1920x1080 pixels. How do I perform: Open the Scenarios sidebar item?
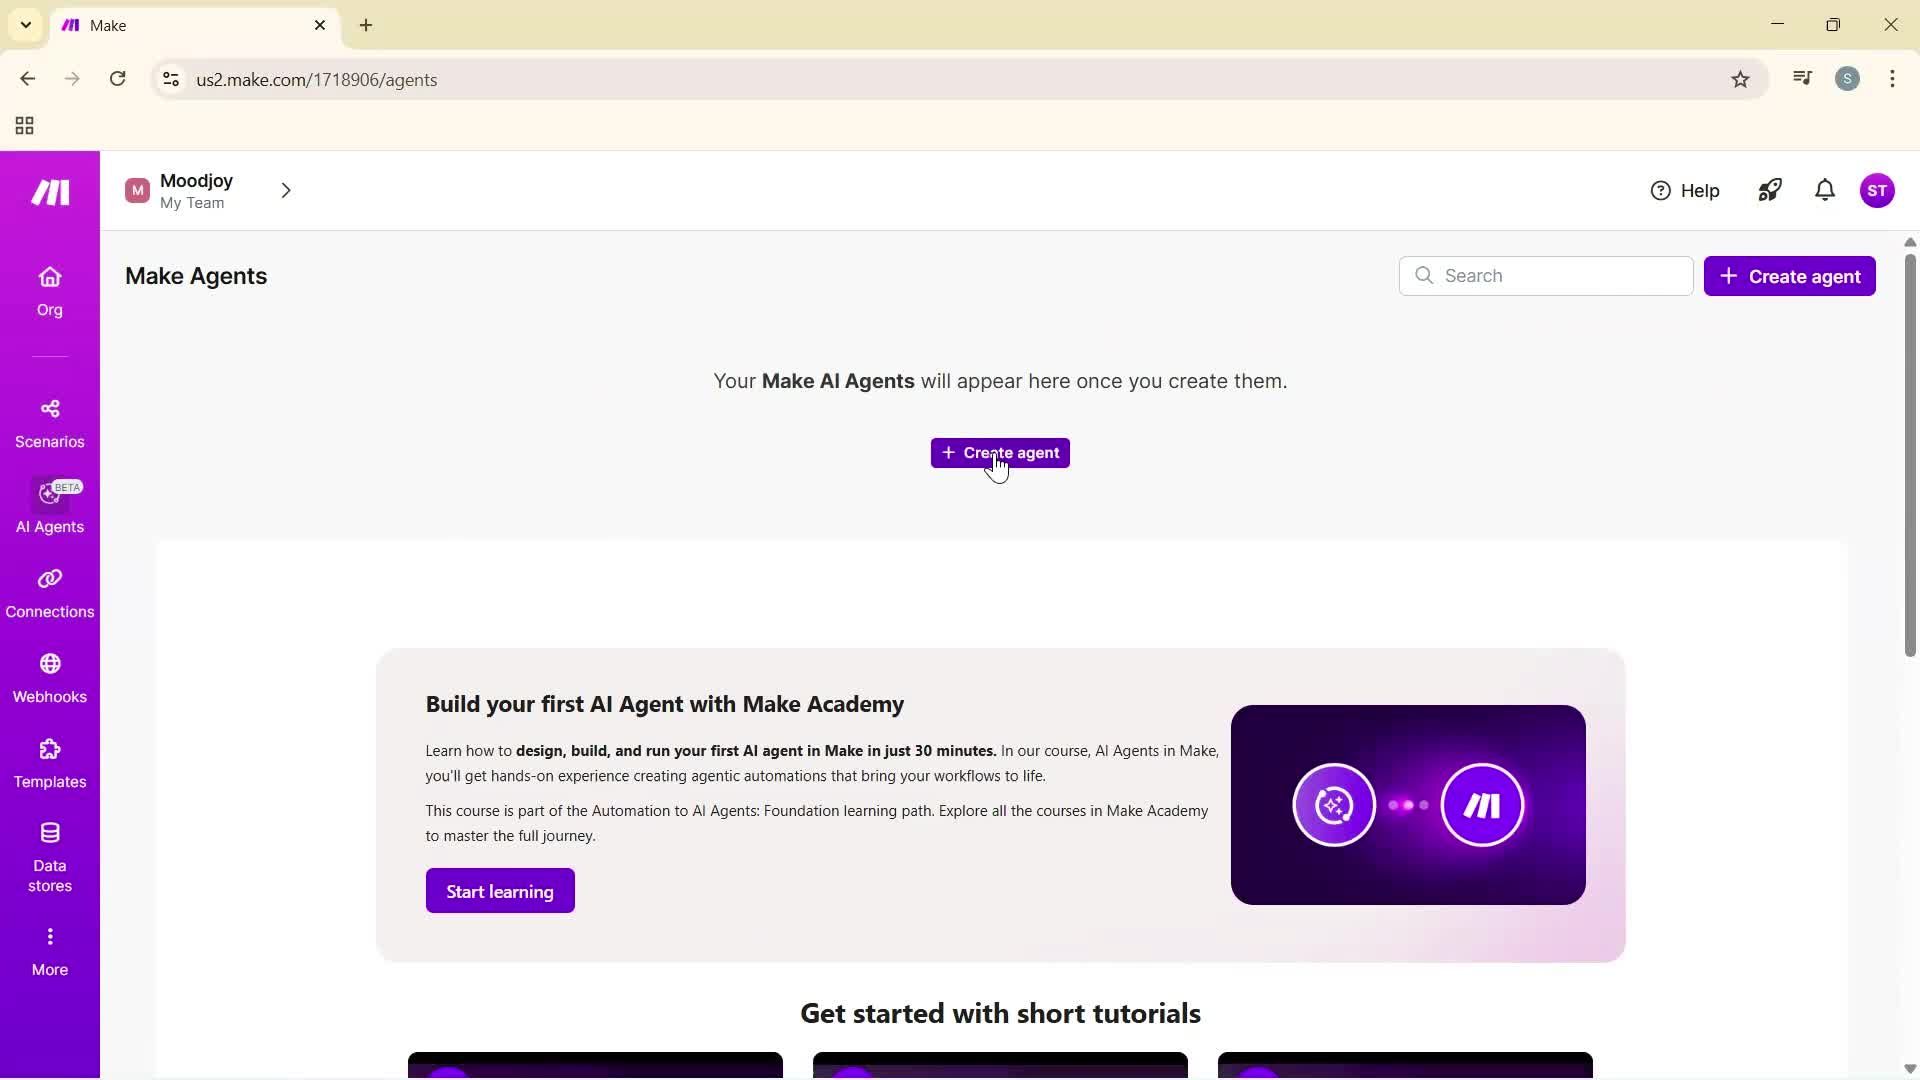coord(50,423)
